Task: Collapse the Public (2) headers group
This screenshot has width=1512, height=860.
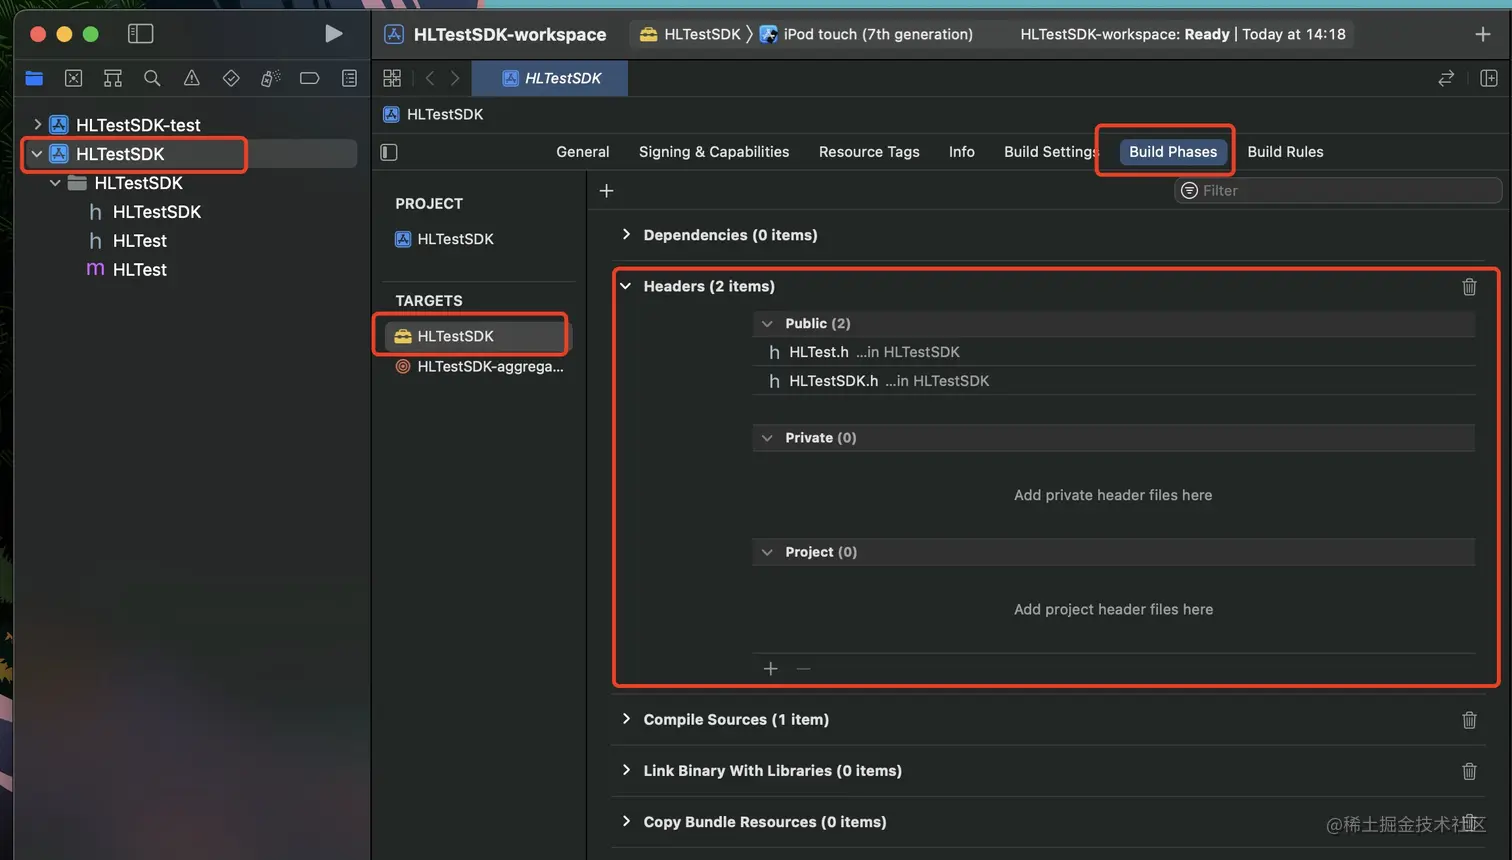Action: (x=767, y=324)
